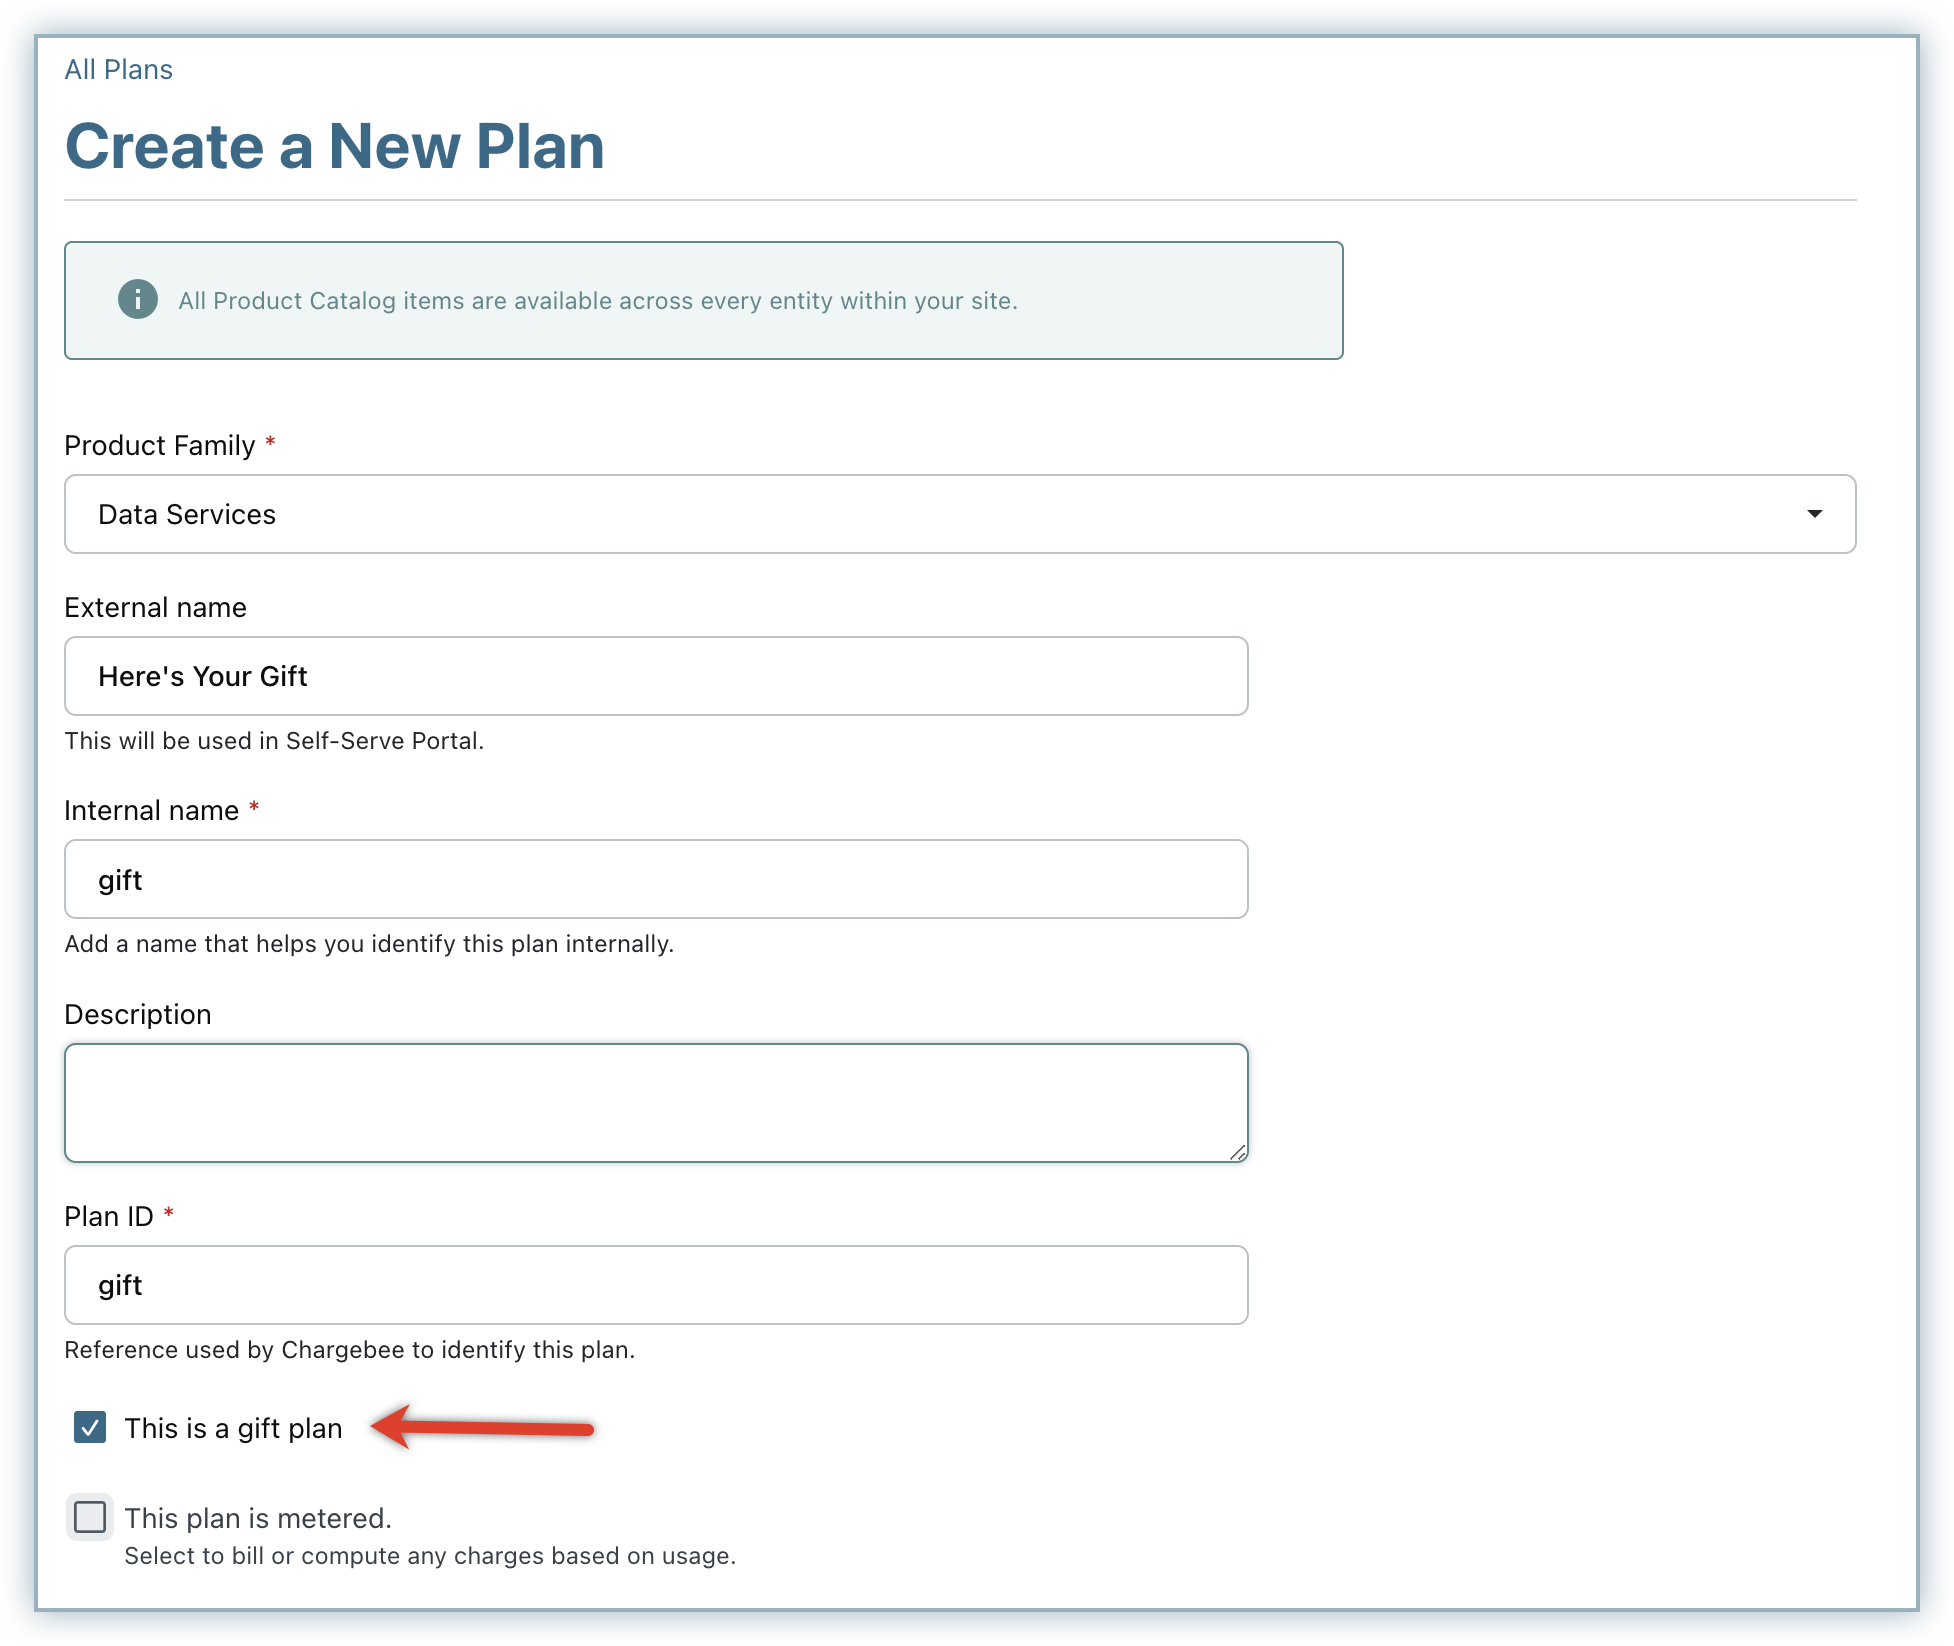Image resolution: width=1954 pixels, height=1646 pixels.
Task: Click the "This plan is metered." label
Action: (x=258, y=1518)
